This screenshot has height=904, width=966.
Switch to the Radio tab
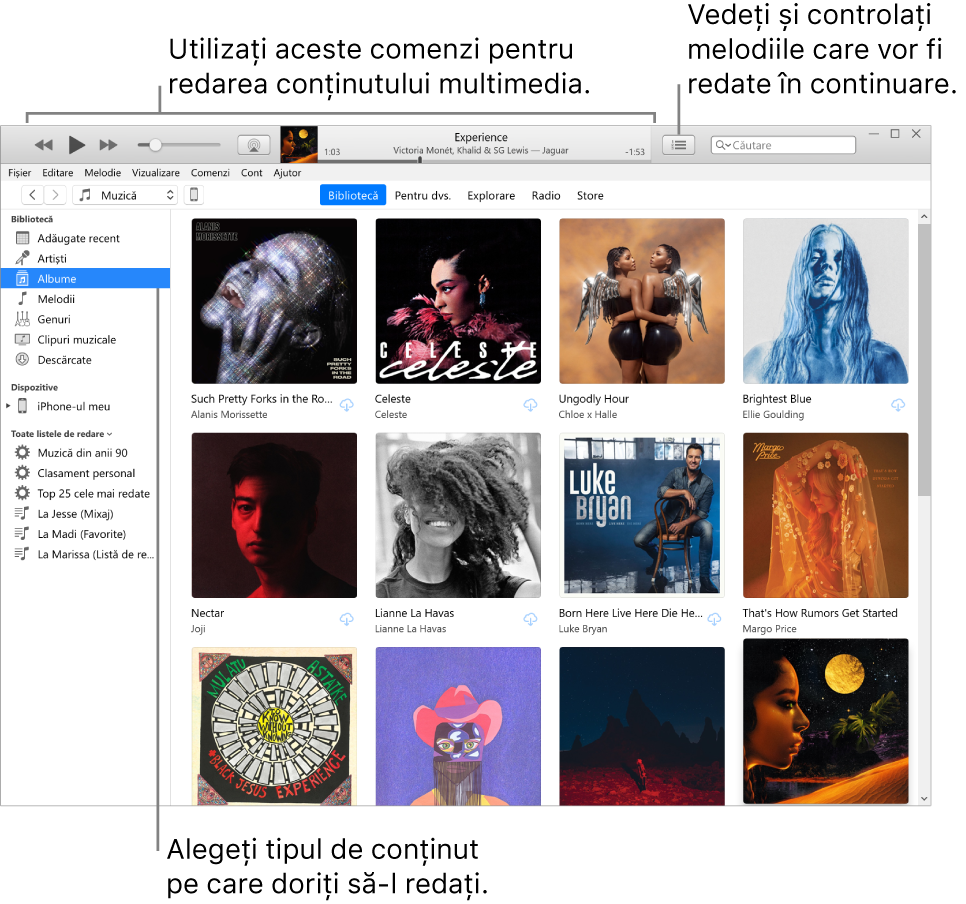tap(546, 195)
